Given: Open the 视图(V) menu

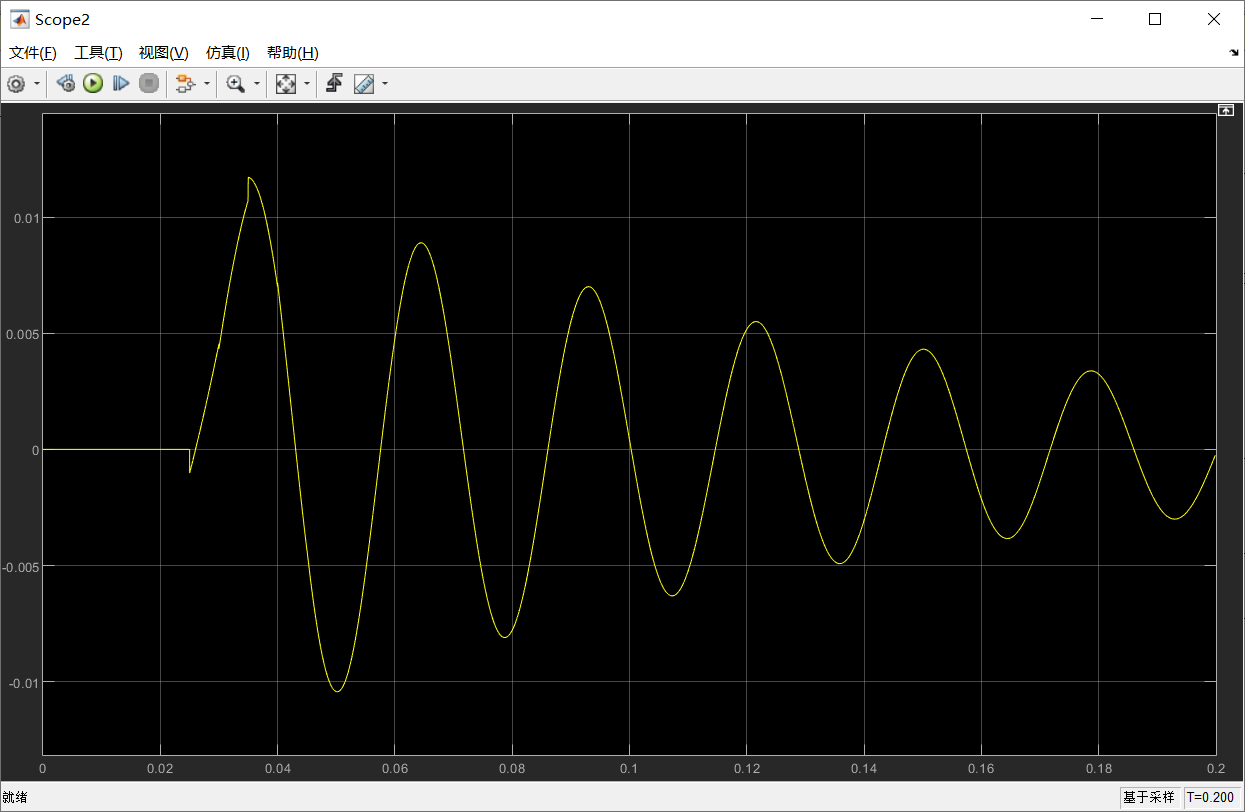Looking at the screenshot, I should tap(163, 53).
